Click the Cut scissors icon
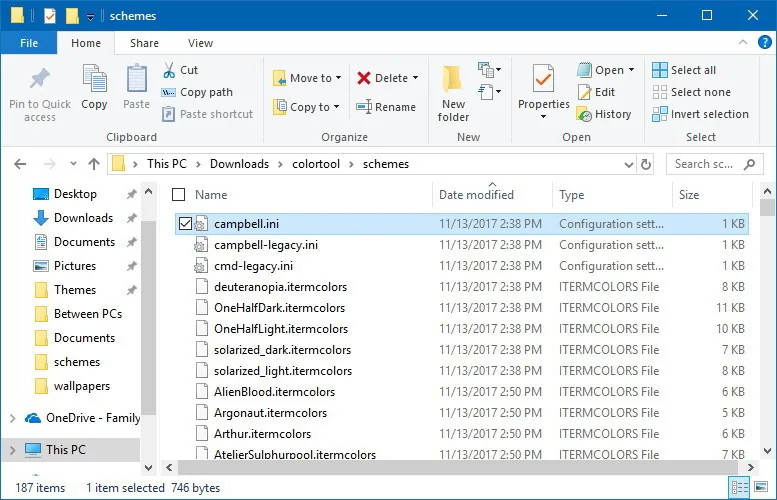Screen dimensions: 777x500 [169, 70]
